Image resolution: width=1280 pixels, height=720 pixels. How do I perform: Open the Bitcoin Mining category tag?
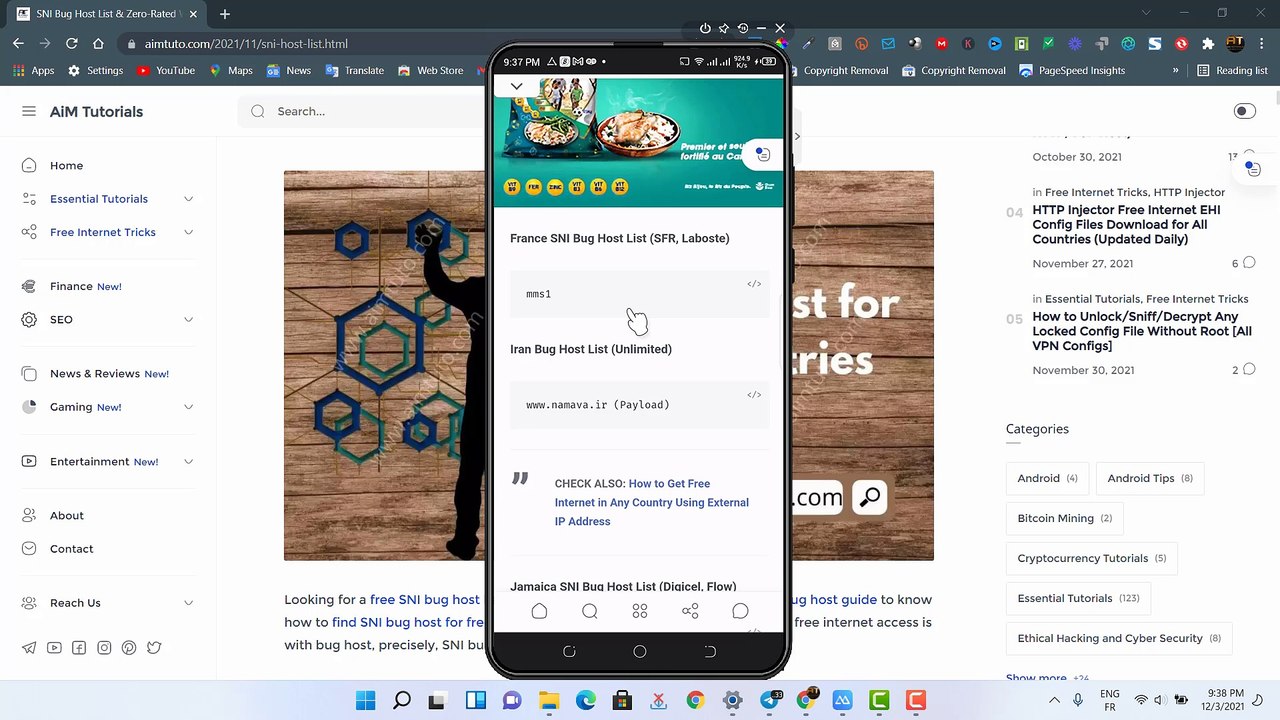pyautogui.click(x=1063, y=518)
